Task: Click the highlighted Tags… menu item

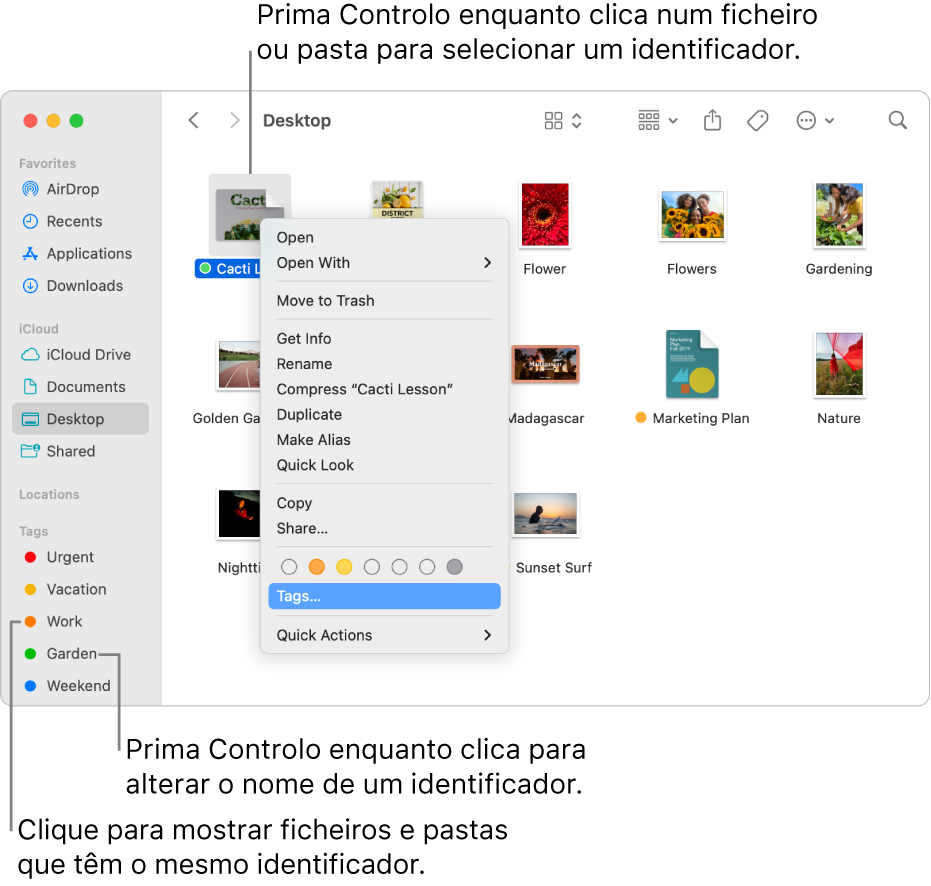Action: pyautogui.click(x=384, y=596)
